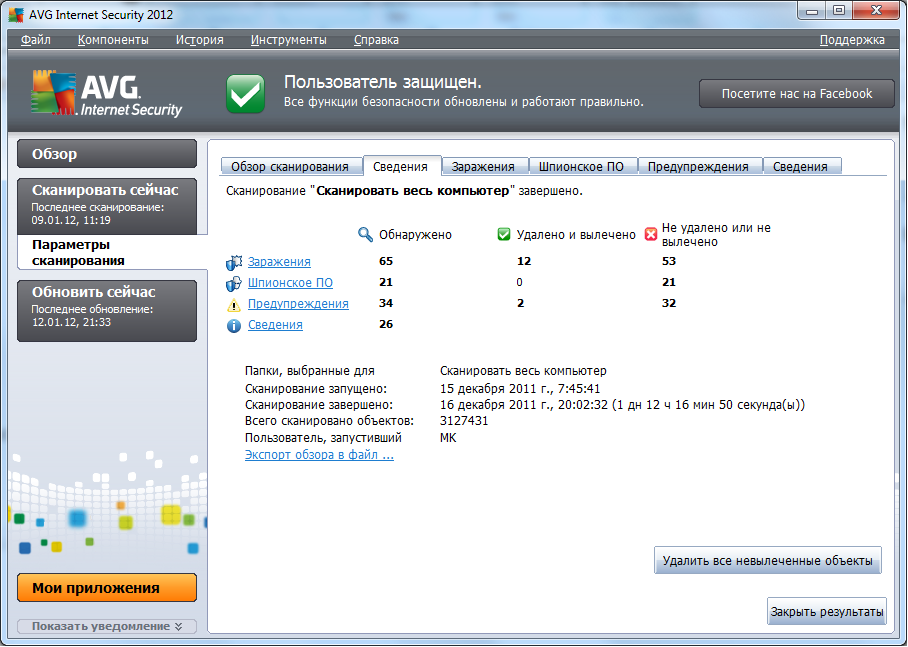The height and width of the screenshot is (647, 908).
Task: Click the Пользователь защищен heading
Action: (x=383, y=82)
